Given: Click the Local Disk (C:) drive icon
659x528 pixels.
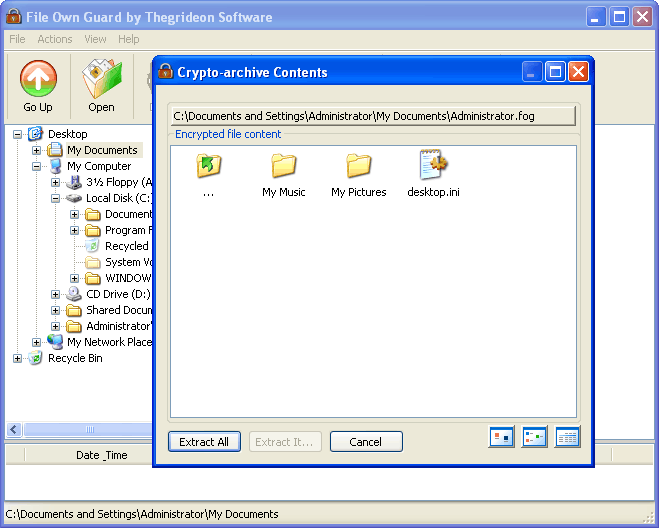Looking at the screenshot, I should tap(74, 198).
